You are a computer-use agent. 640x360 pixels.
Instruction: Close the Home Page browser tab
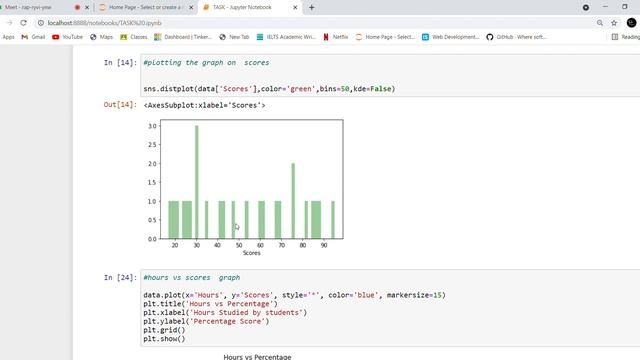click(191, 7)
